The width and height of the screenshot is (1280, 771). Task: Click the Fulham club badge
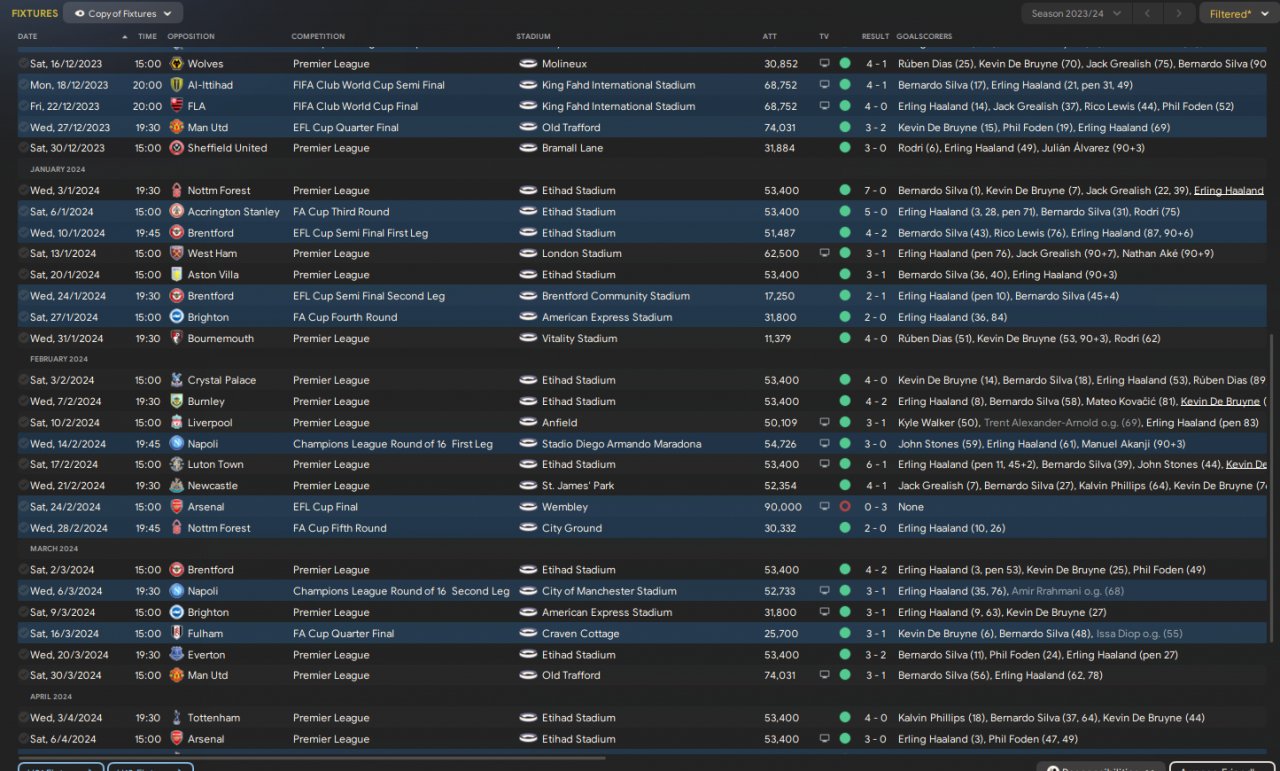pos(177,634)
